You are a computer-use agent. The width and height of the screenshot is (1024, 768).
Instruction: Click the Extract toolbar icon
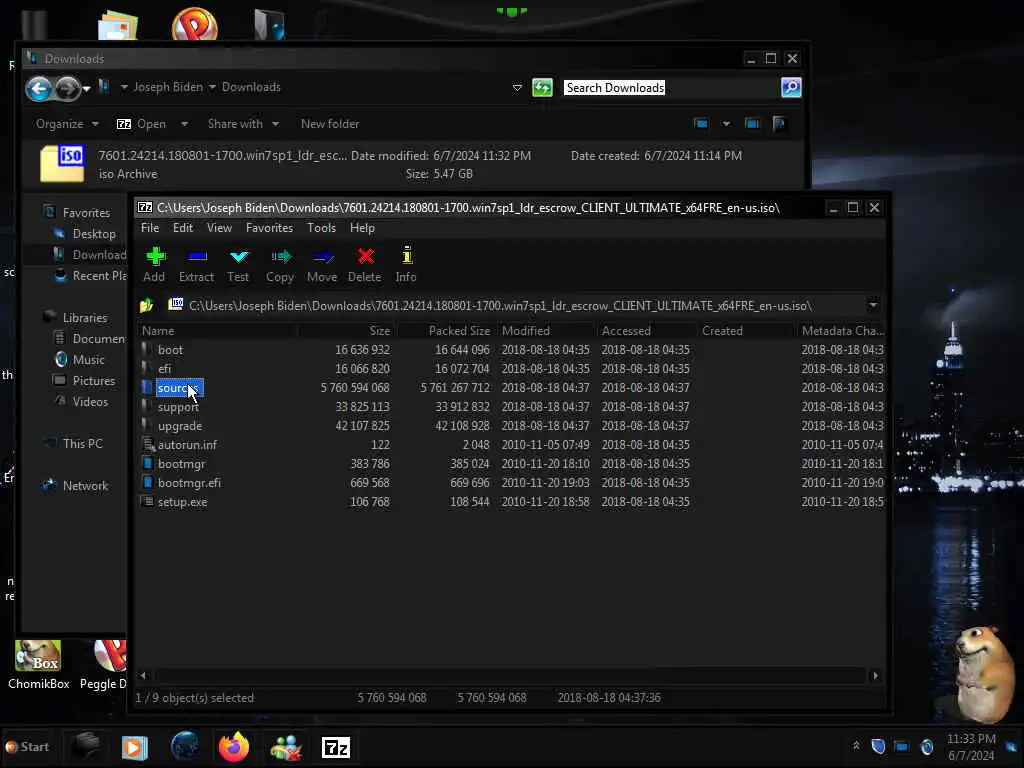point(197,264)
